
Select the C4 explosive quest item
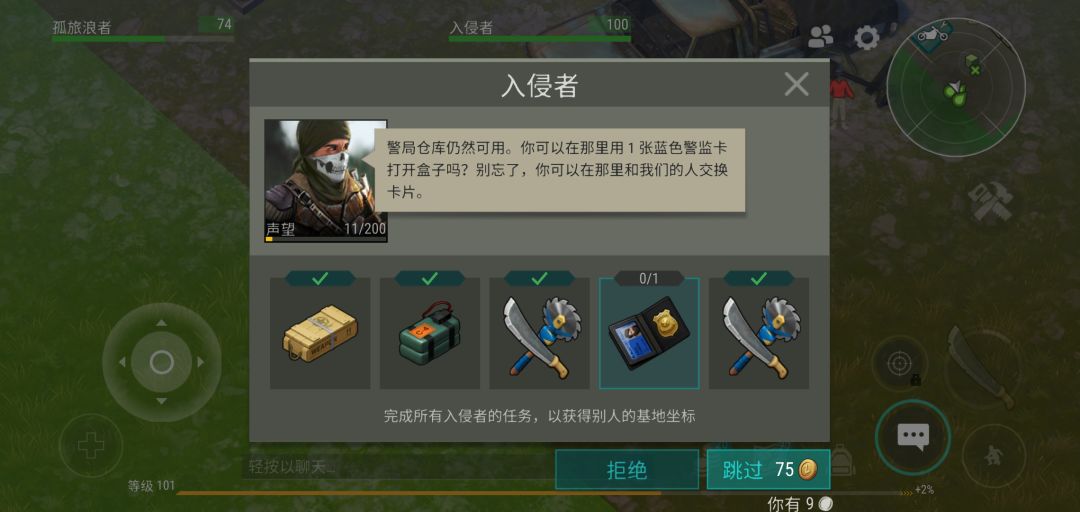(430, 334)
